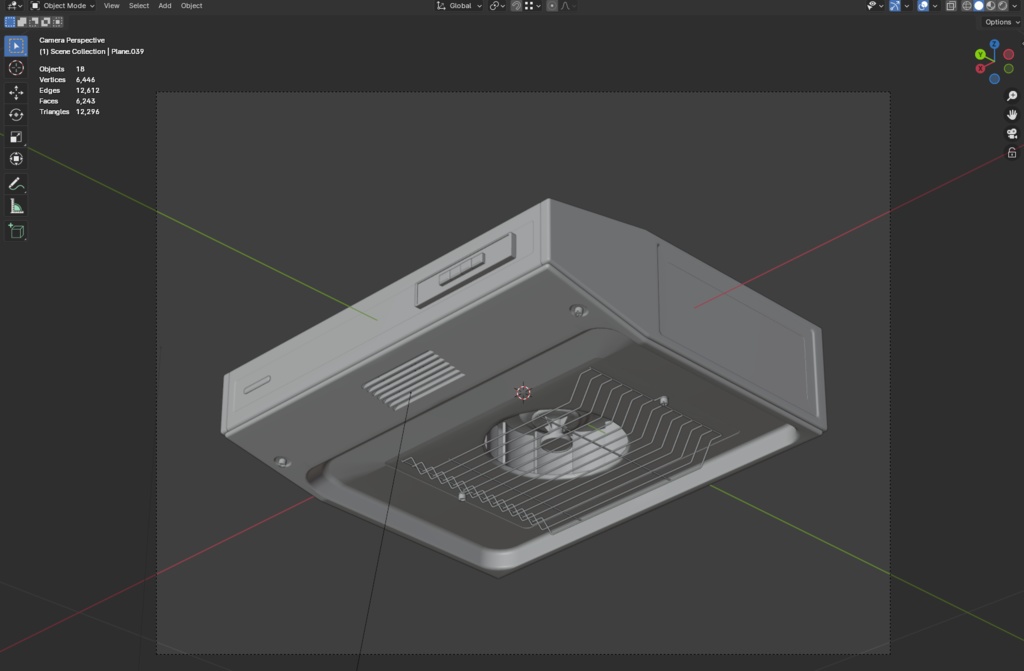This screenshot has width=1024, height=671.
Task: Toggle proportional editing
Action: click(x=552, y=6)
